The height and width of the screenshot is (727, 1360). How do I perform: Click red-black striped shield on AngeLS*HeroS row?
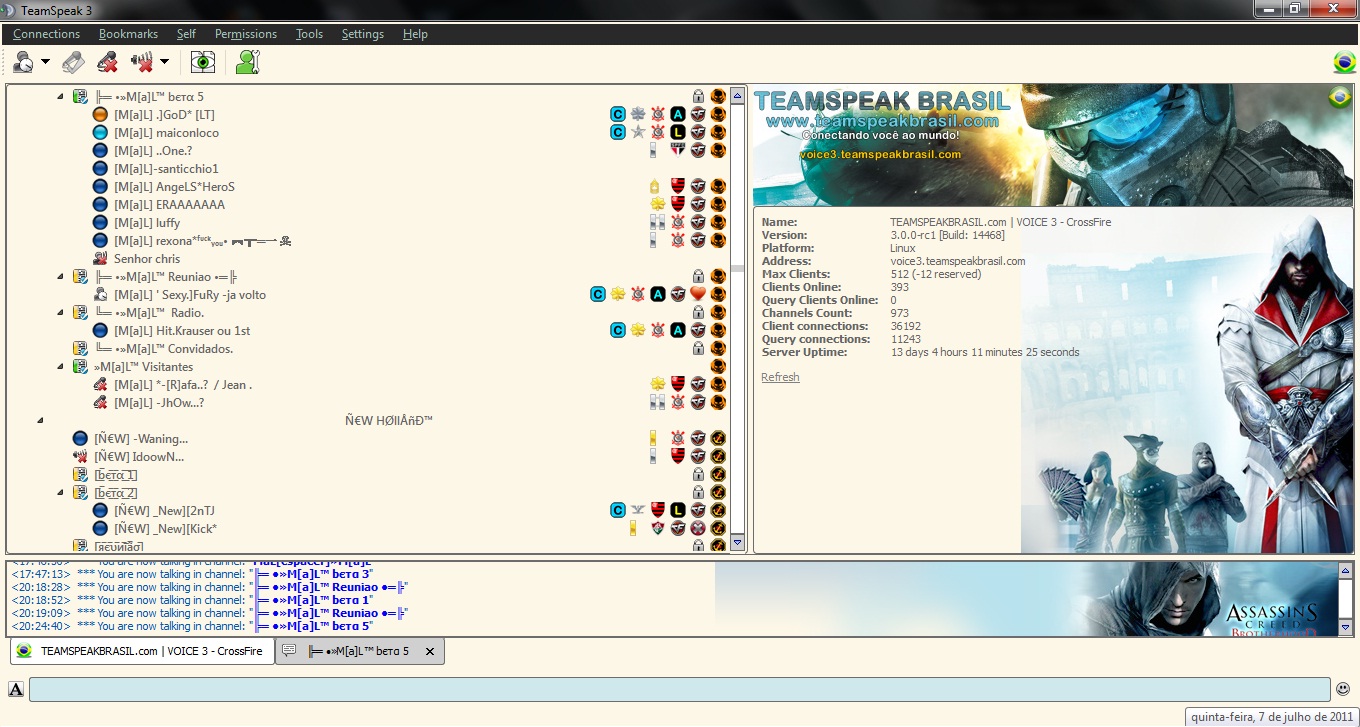678,187
